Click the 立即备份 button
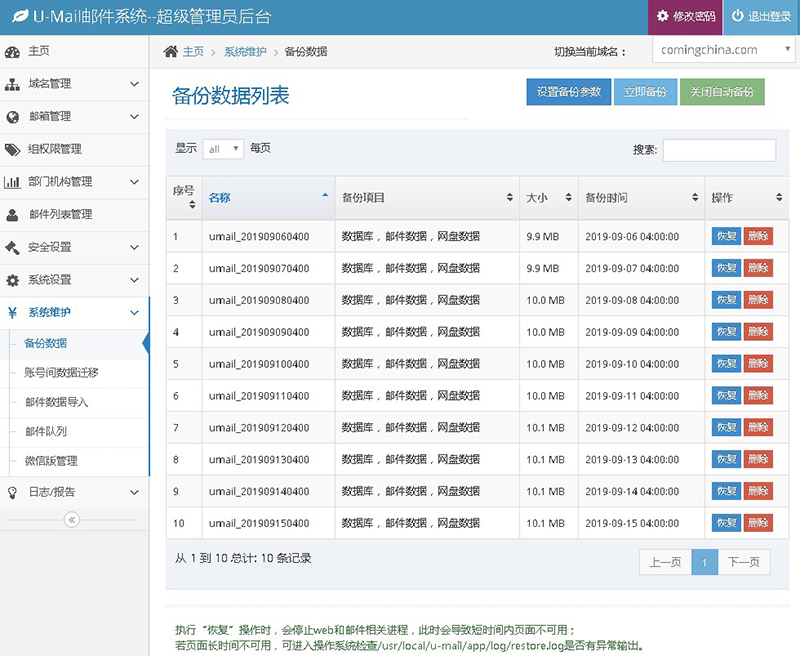800x656 pixels. click(x=645, y=92)
